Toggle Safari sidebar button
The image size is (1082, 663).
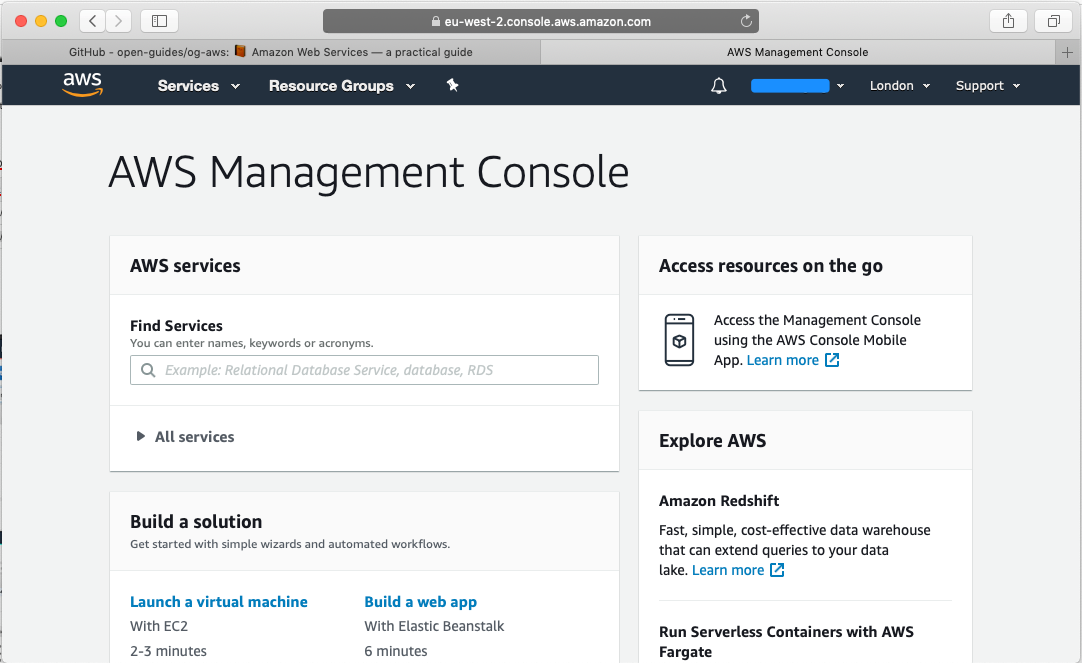click(159, 21)
